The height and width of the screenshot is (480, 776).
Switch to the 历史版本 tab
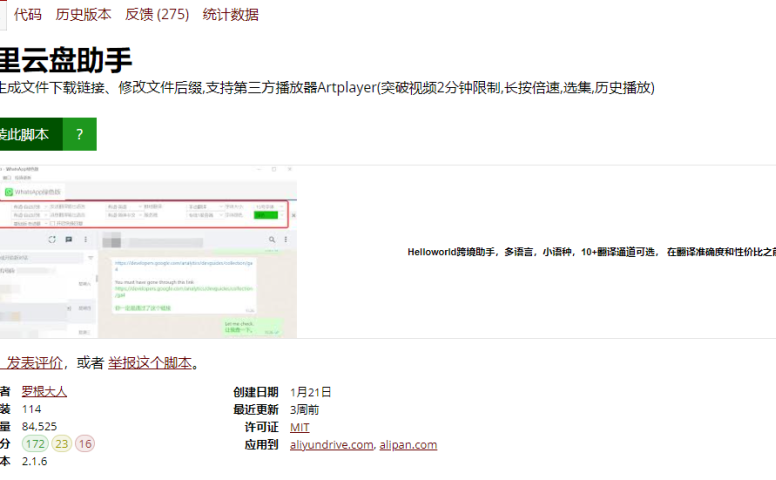pyautogui.click(x=83, y=15)
